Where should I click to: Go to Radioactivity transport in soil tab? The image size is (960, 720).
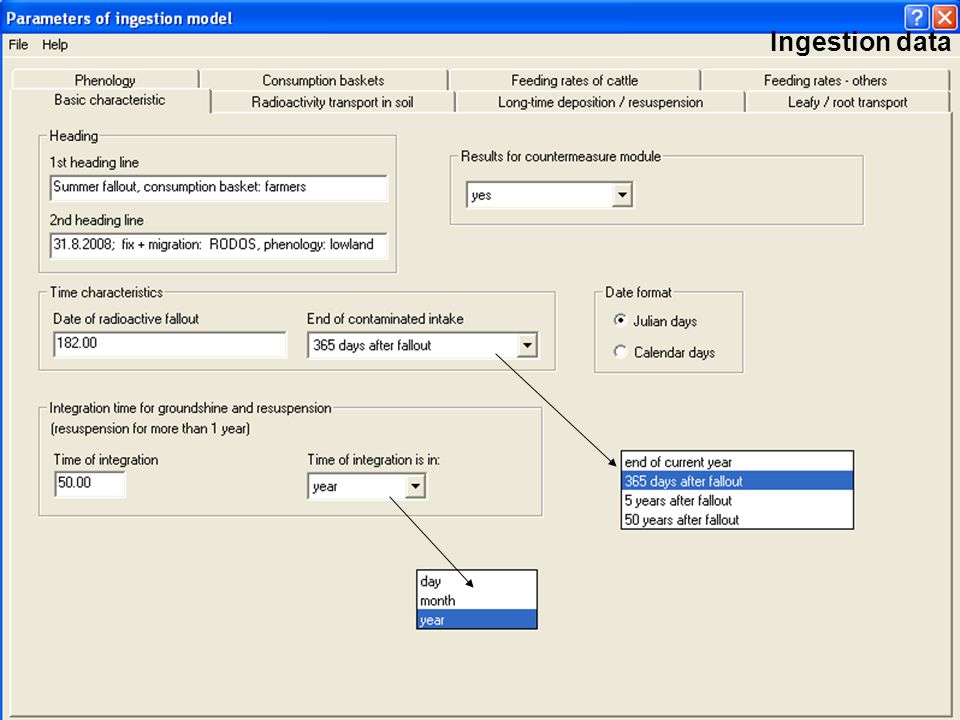[332, 102]
